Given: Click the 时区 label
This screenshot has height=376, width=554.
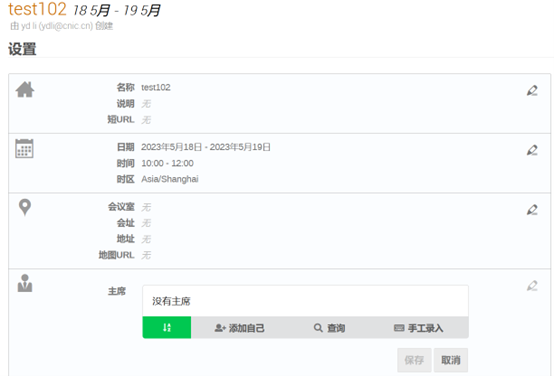Looking at the screenshot, I should [125, 179].
